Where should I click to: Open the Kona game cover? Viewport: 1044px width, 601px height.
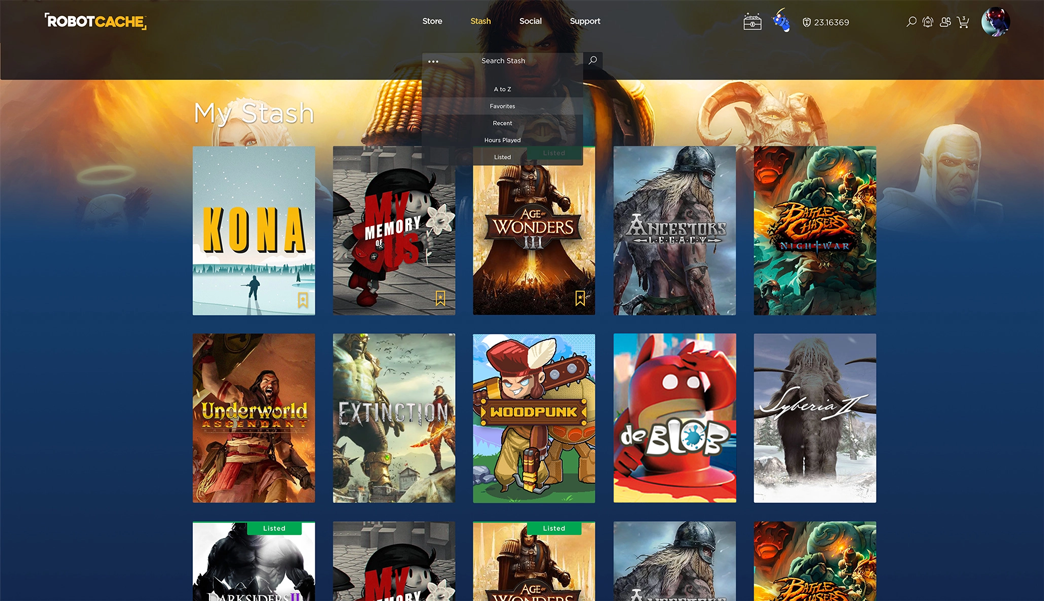(x=254, y=230)
